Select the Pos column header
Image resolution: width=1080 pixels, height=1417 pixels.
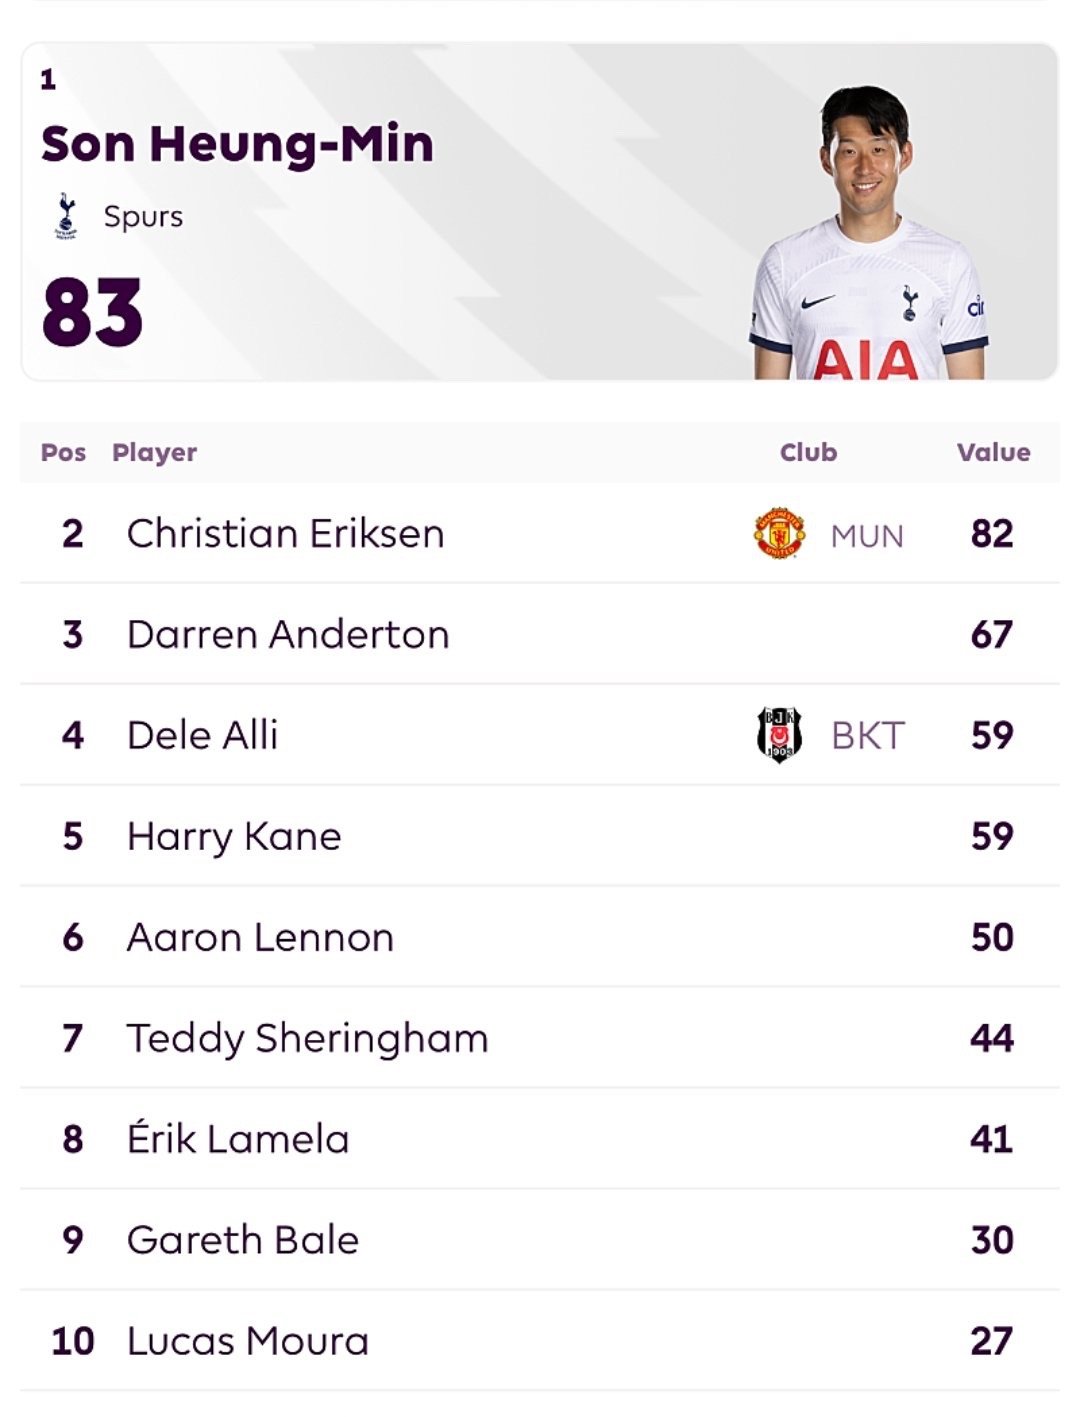click(63, 452)
